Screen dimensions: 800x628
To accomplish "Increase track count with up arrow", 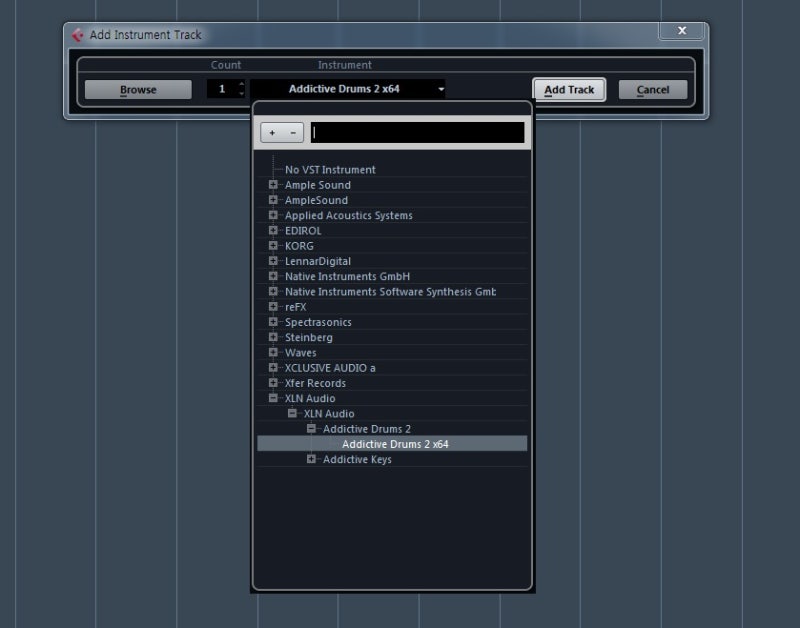I will 241,84.
